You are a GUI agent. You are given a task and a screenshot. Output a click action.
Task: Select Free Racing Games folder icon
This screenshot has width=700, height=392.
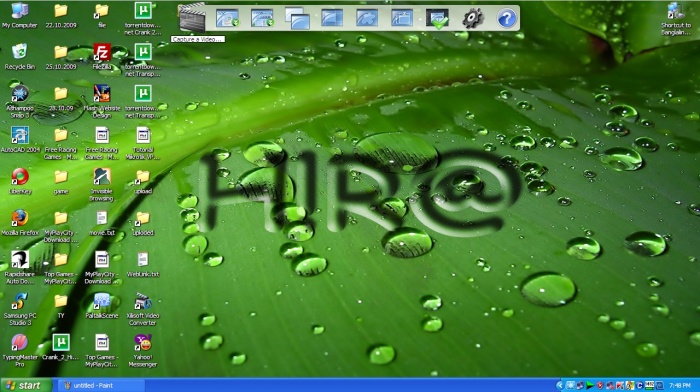click(x=61, y=143)
